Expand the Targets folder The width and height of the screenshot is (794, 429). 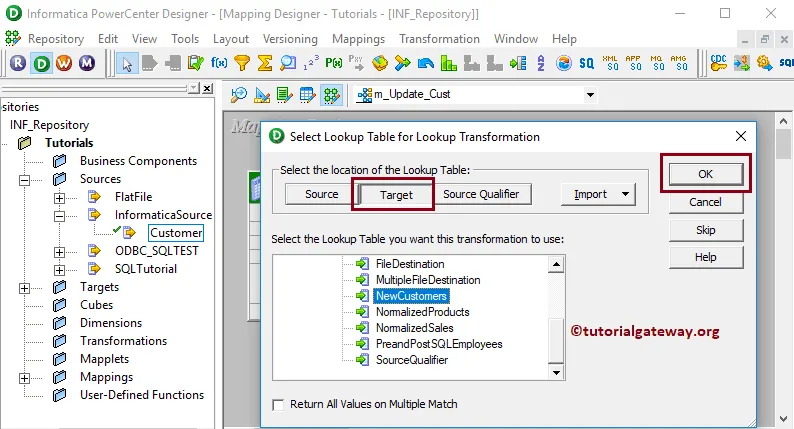[24, 288]
